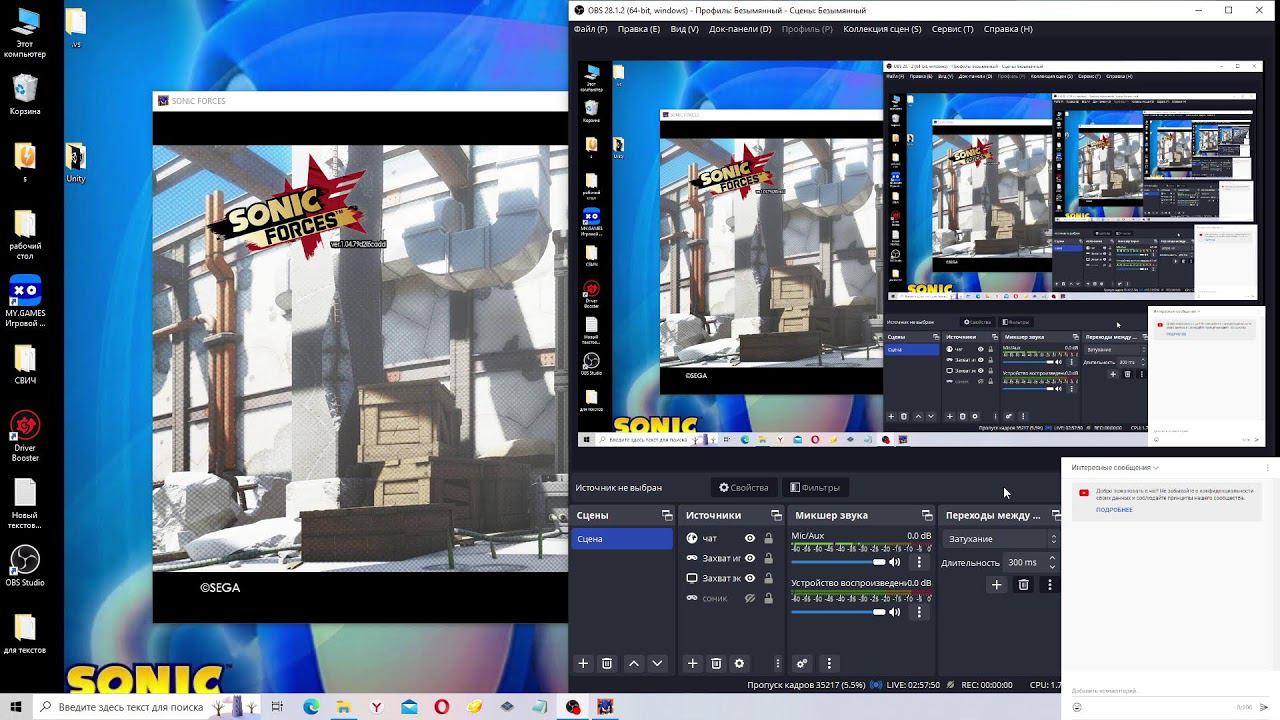Open Вид menu in OBS
This screenshot has width=1280, height=720.
point(684,29)
